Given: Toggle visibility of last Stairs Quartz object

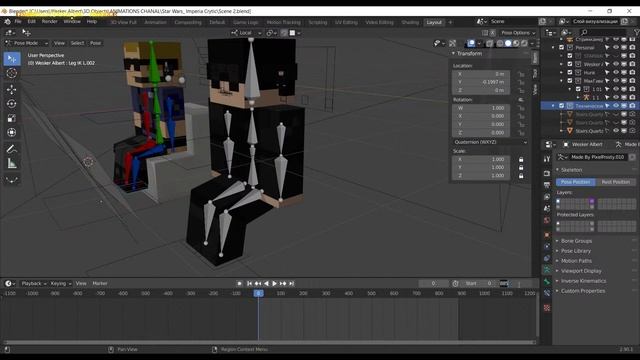Looking at the screenshot, I should tap(616, 131).
